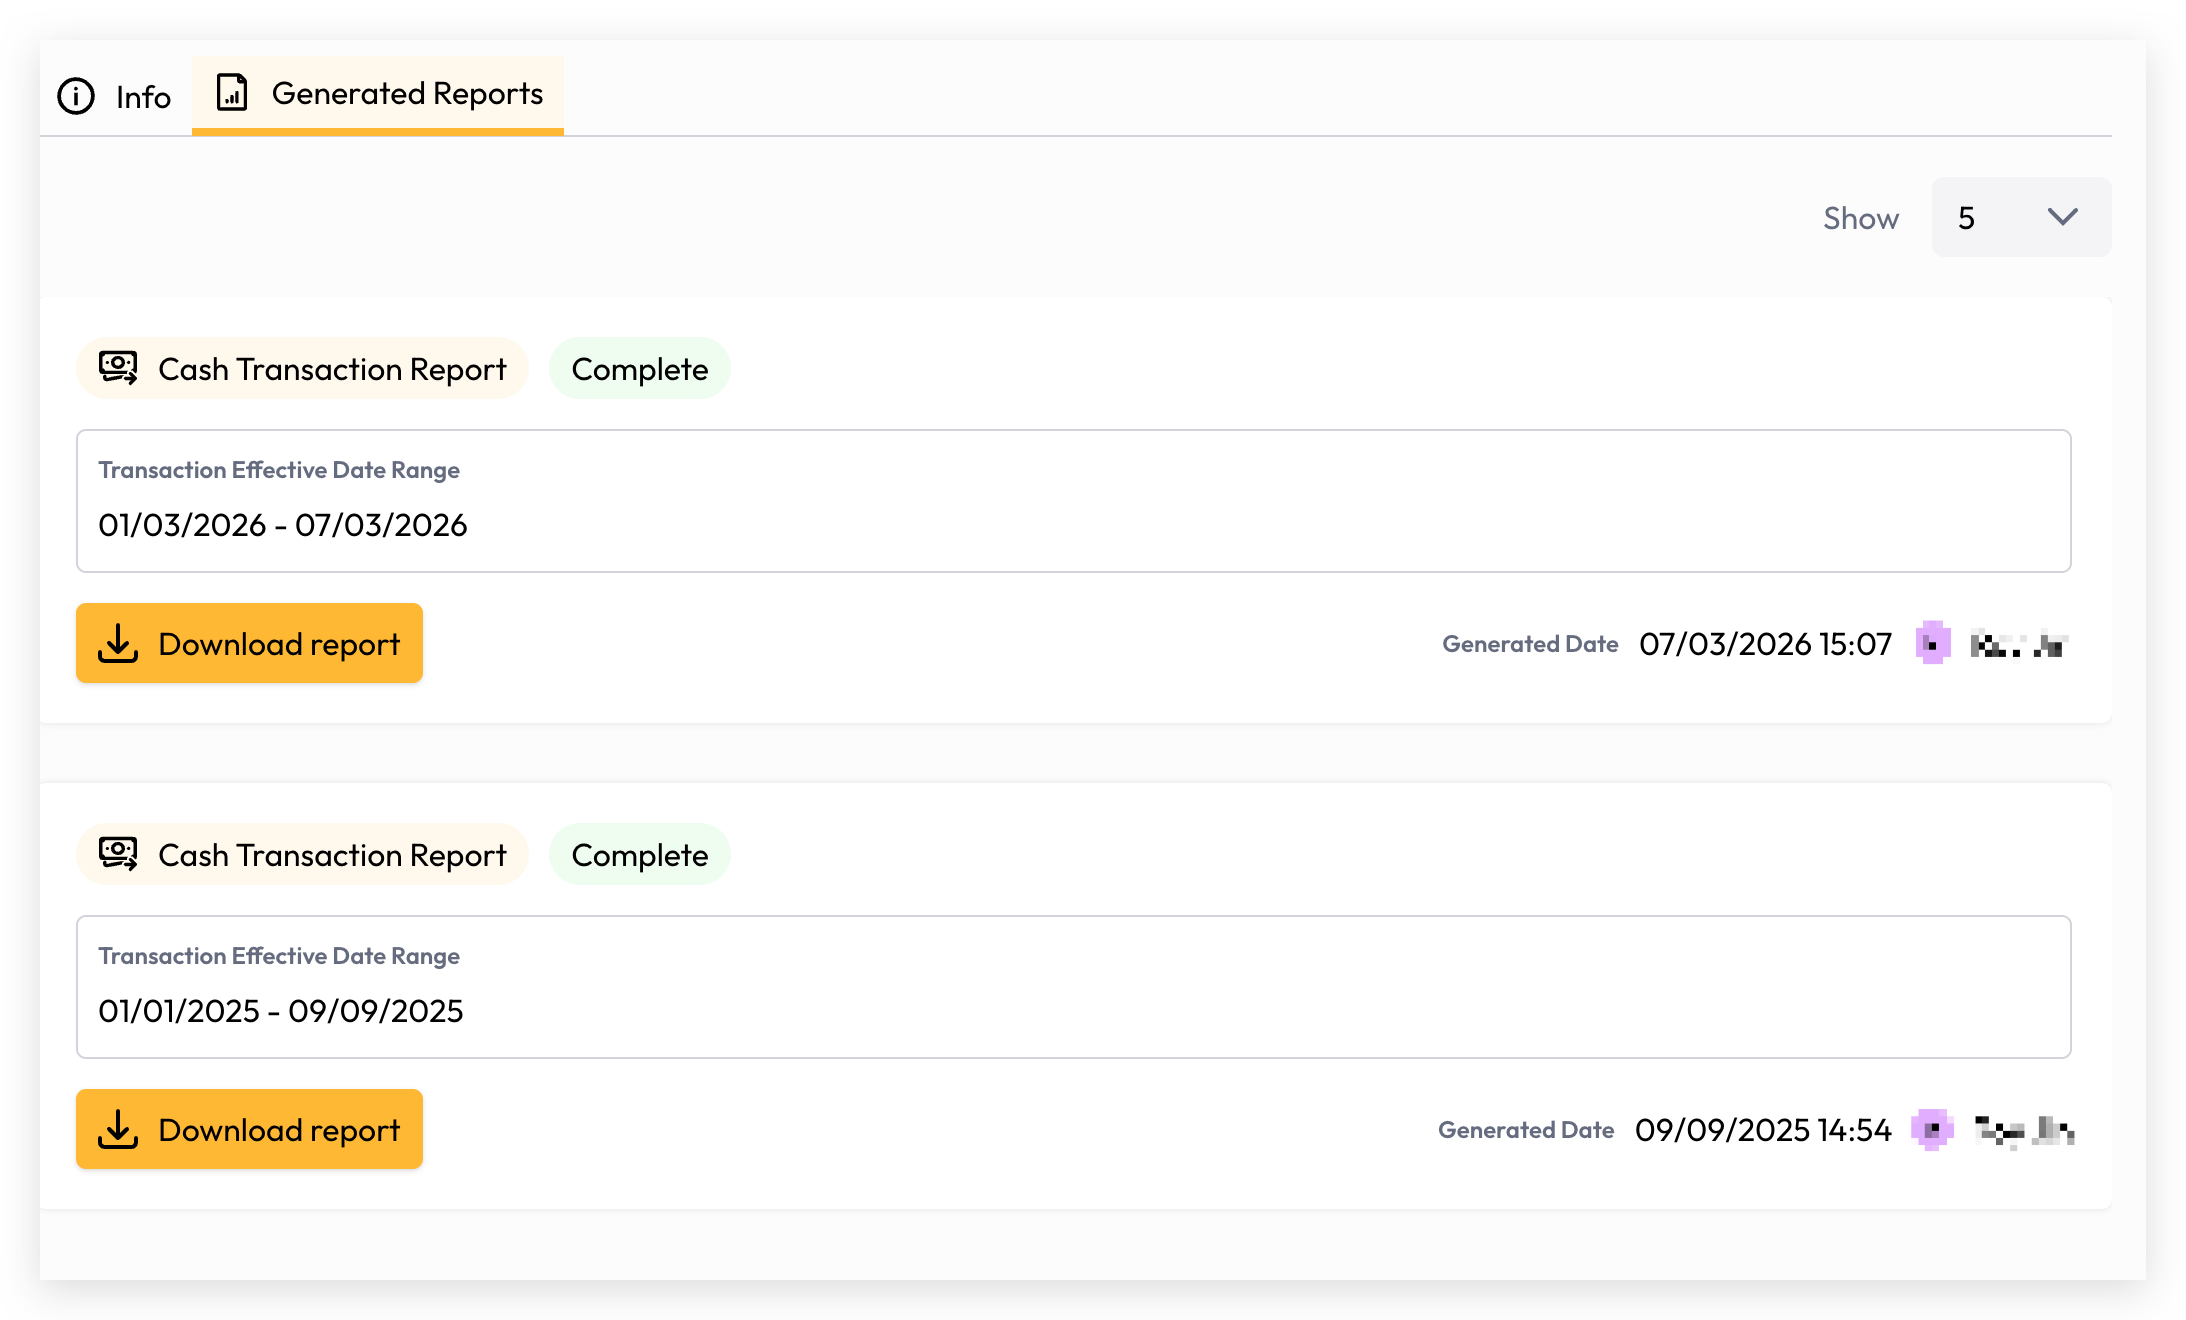This screenshot has width=2186, height=1320.
Task: Click the purple avatar beside 07/03/2026 15:07
Action: click(1933, 644)
